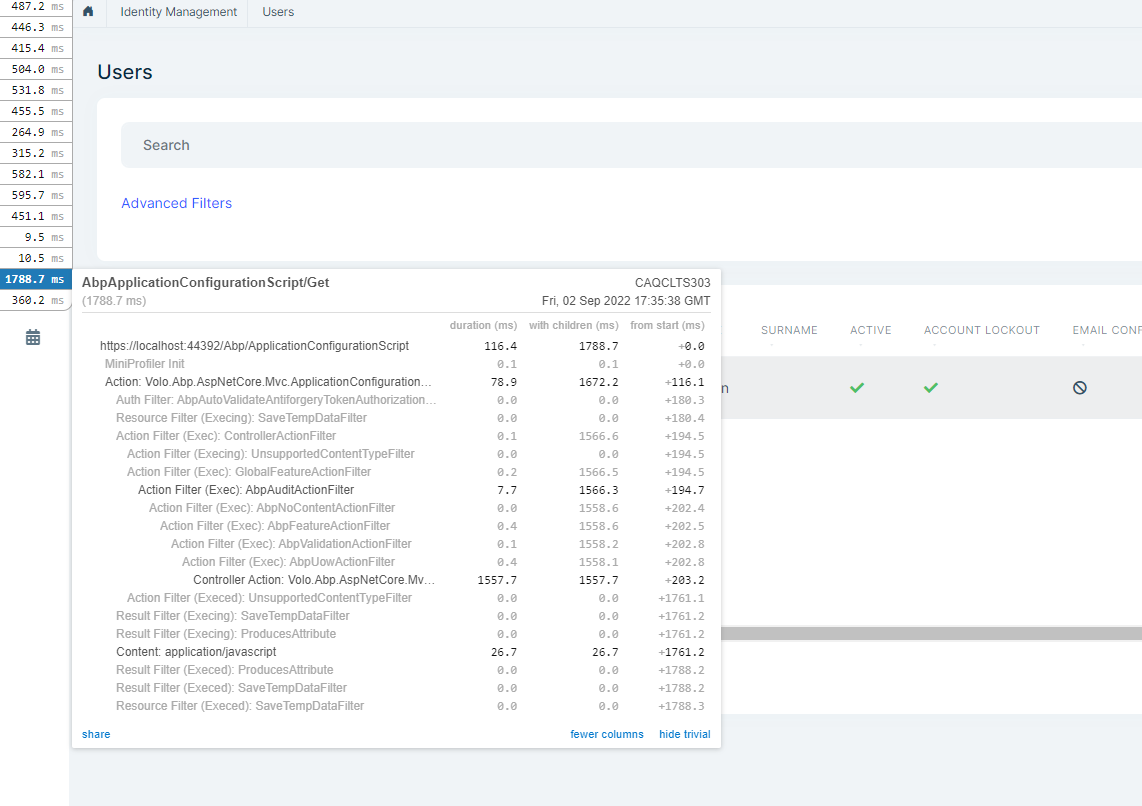Expand the 595.7 ms profiler timing
Image resolution: width=1142 pixels, height=806 pixels.
(35, 195)
